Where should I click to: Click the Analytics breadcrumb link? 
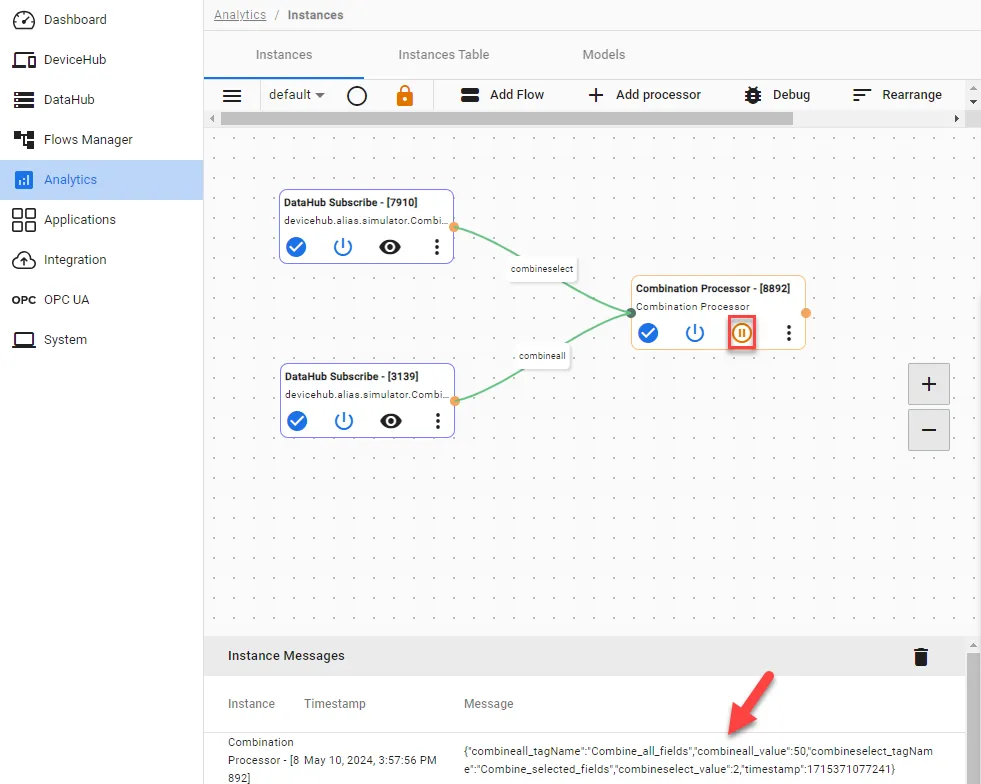click(240, 15)
